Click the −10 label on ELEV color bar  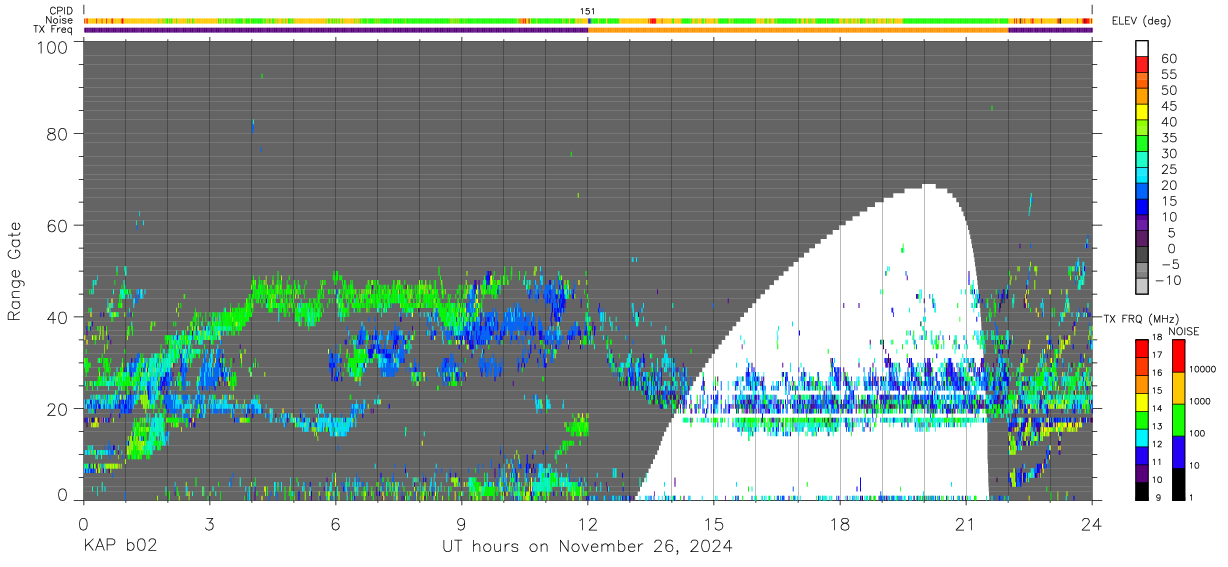coord(1167,279)
